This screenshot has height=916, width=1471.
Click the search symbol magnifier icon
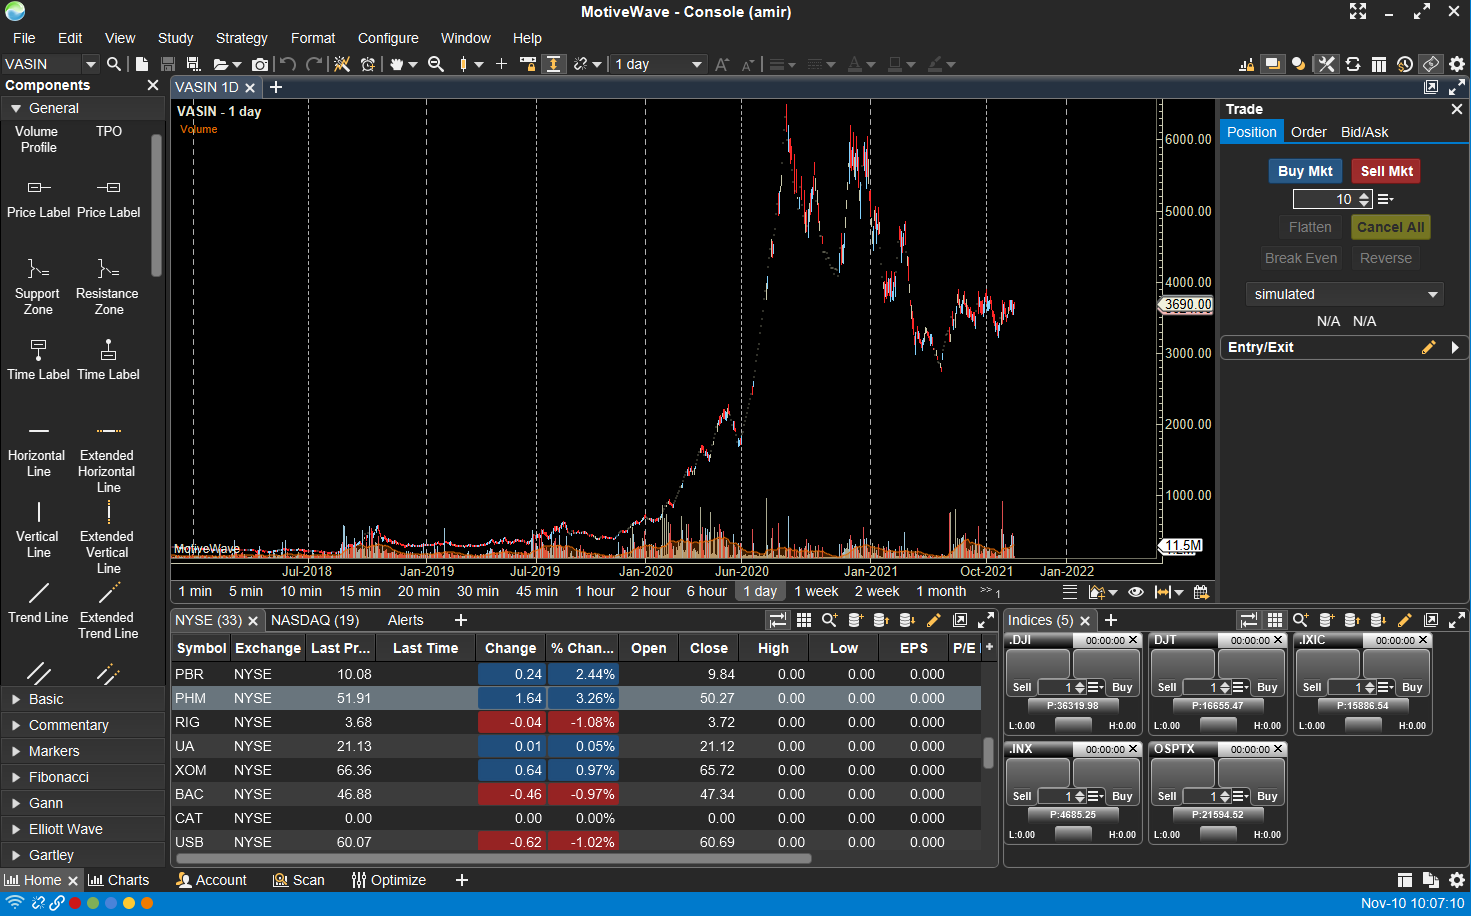(x=114, y=64)
